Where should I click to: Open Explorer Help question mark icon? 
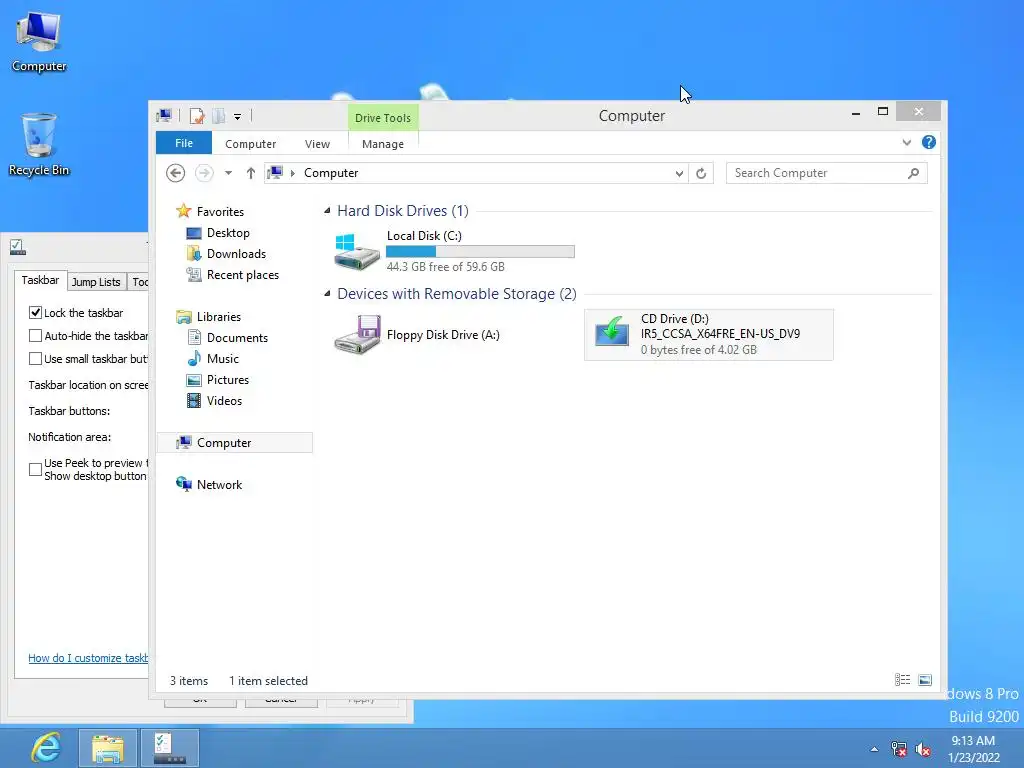(x=929, y=142)
